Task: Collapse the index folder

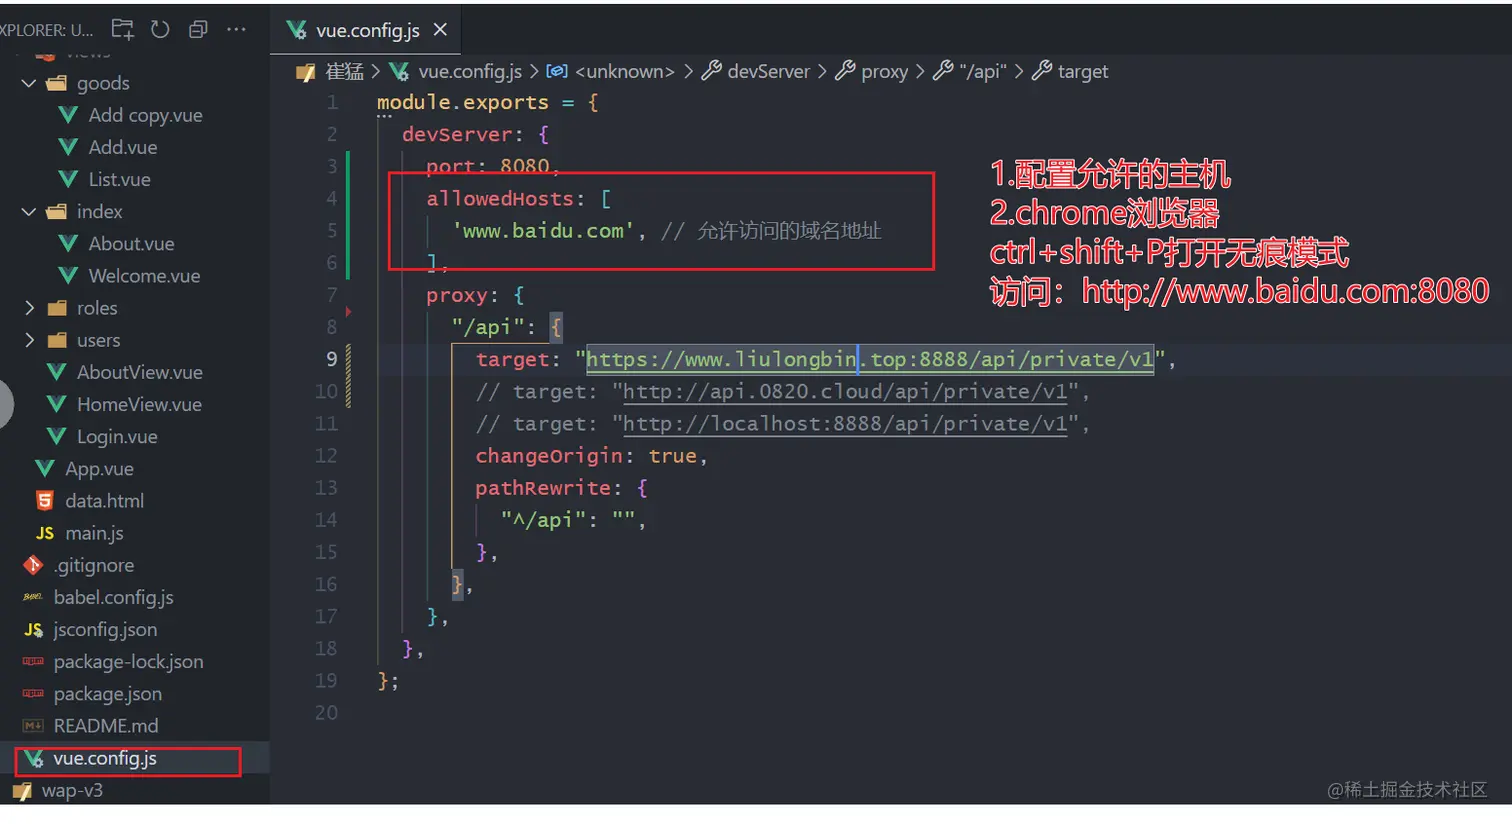Action: point(29,212)
